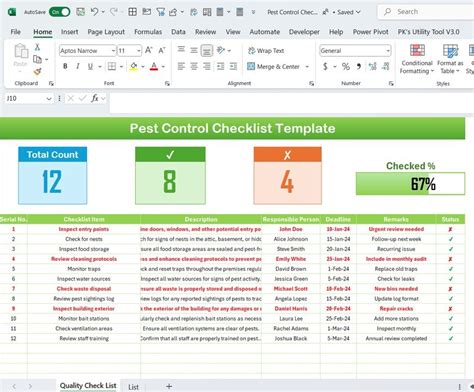This screenshot has width=474, height=392.
Task: Click the Undo icon in quick access toolbar
Action: coord(94,12)
